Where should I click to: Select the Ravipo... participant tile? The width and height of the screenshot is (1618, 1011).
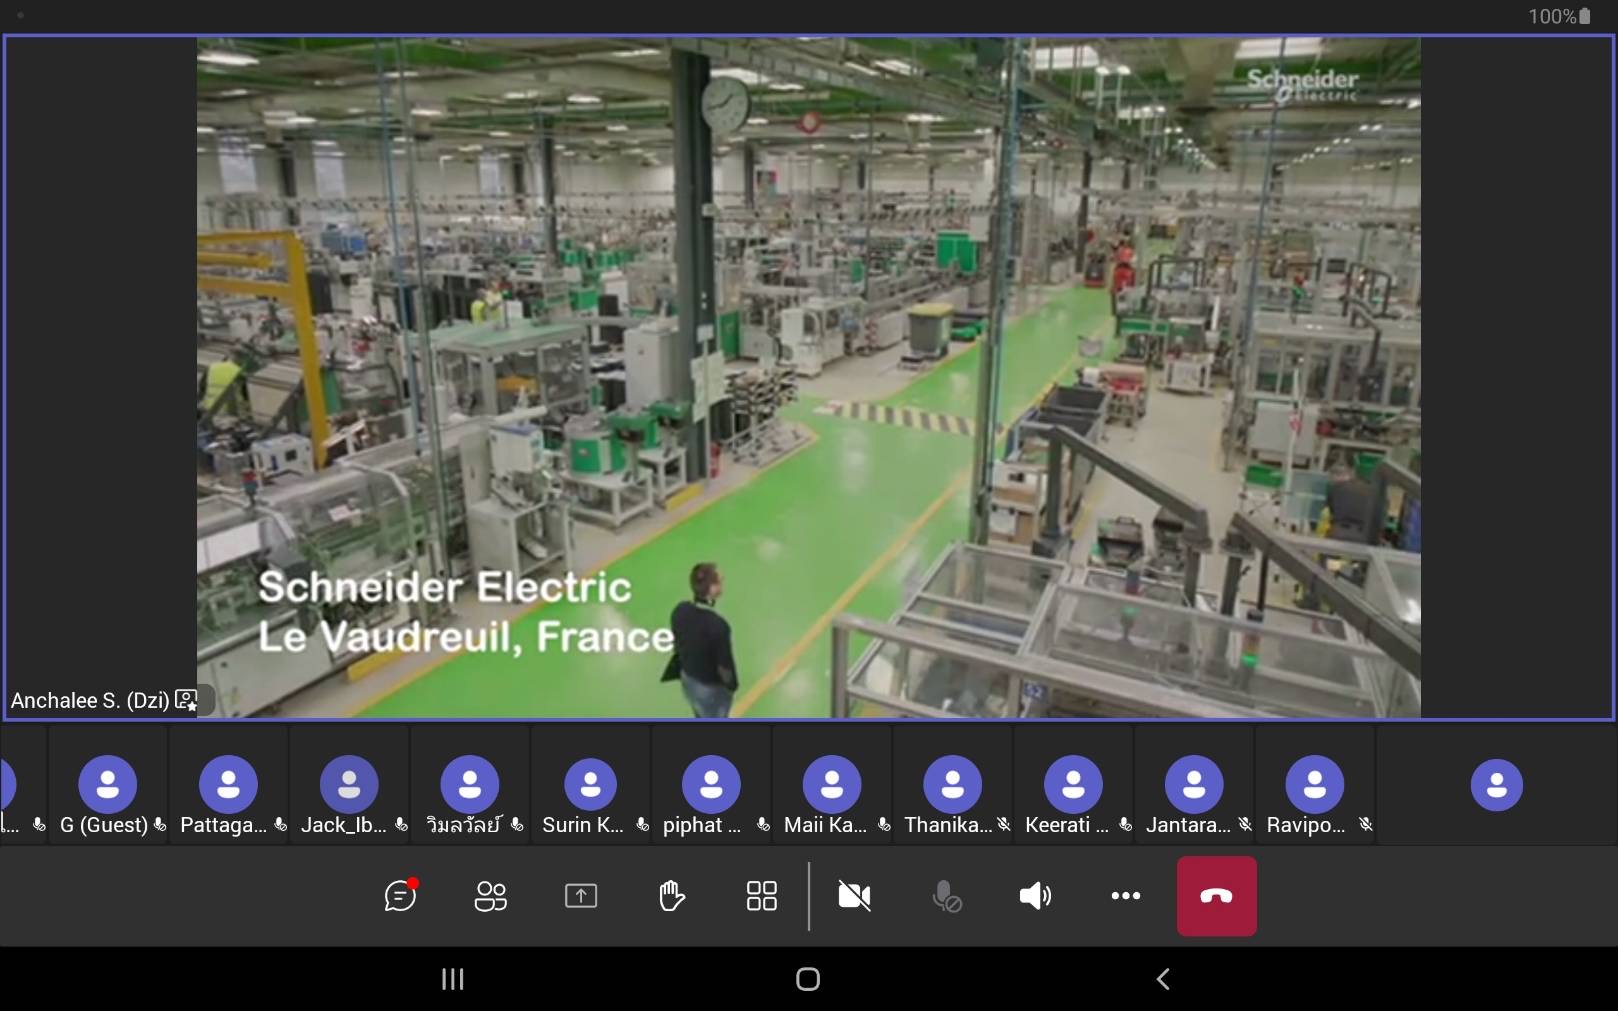(x=1315, y=786)
